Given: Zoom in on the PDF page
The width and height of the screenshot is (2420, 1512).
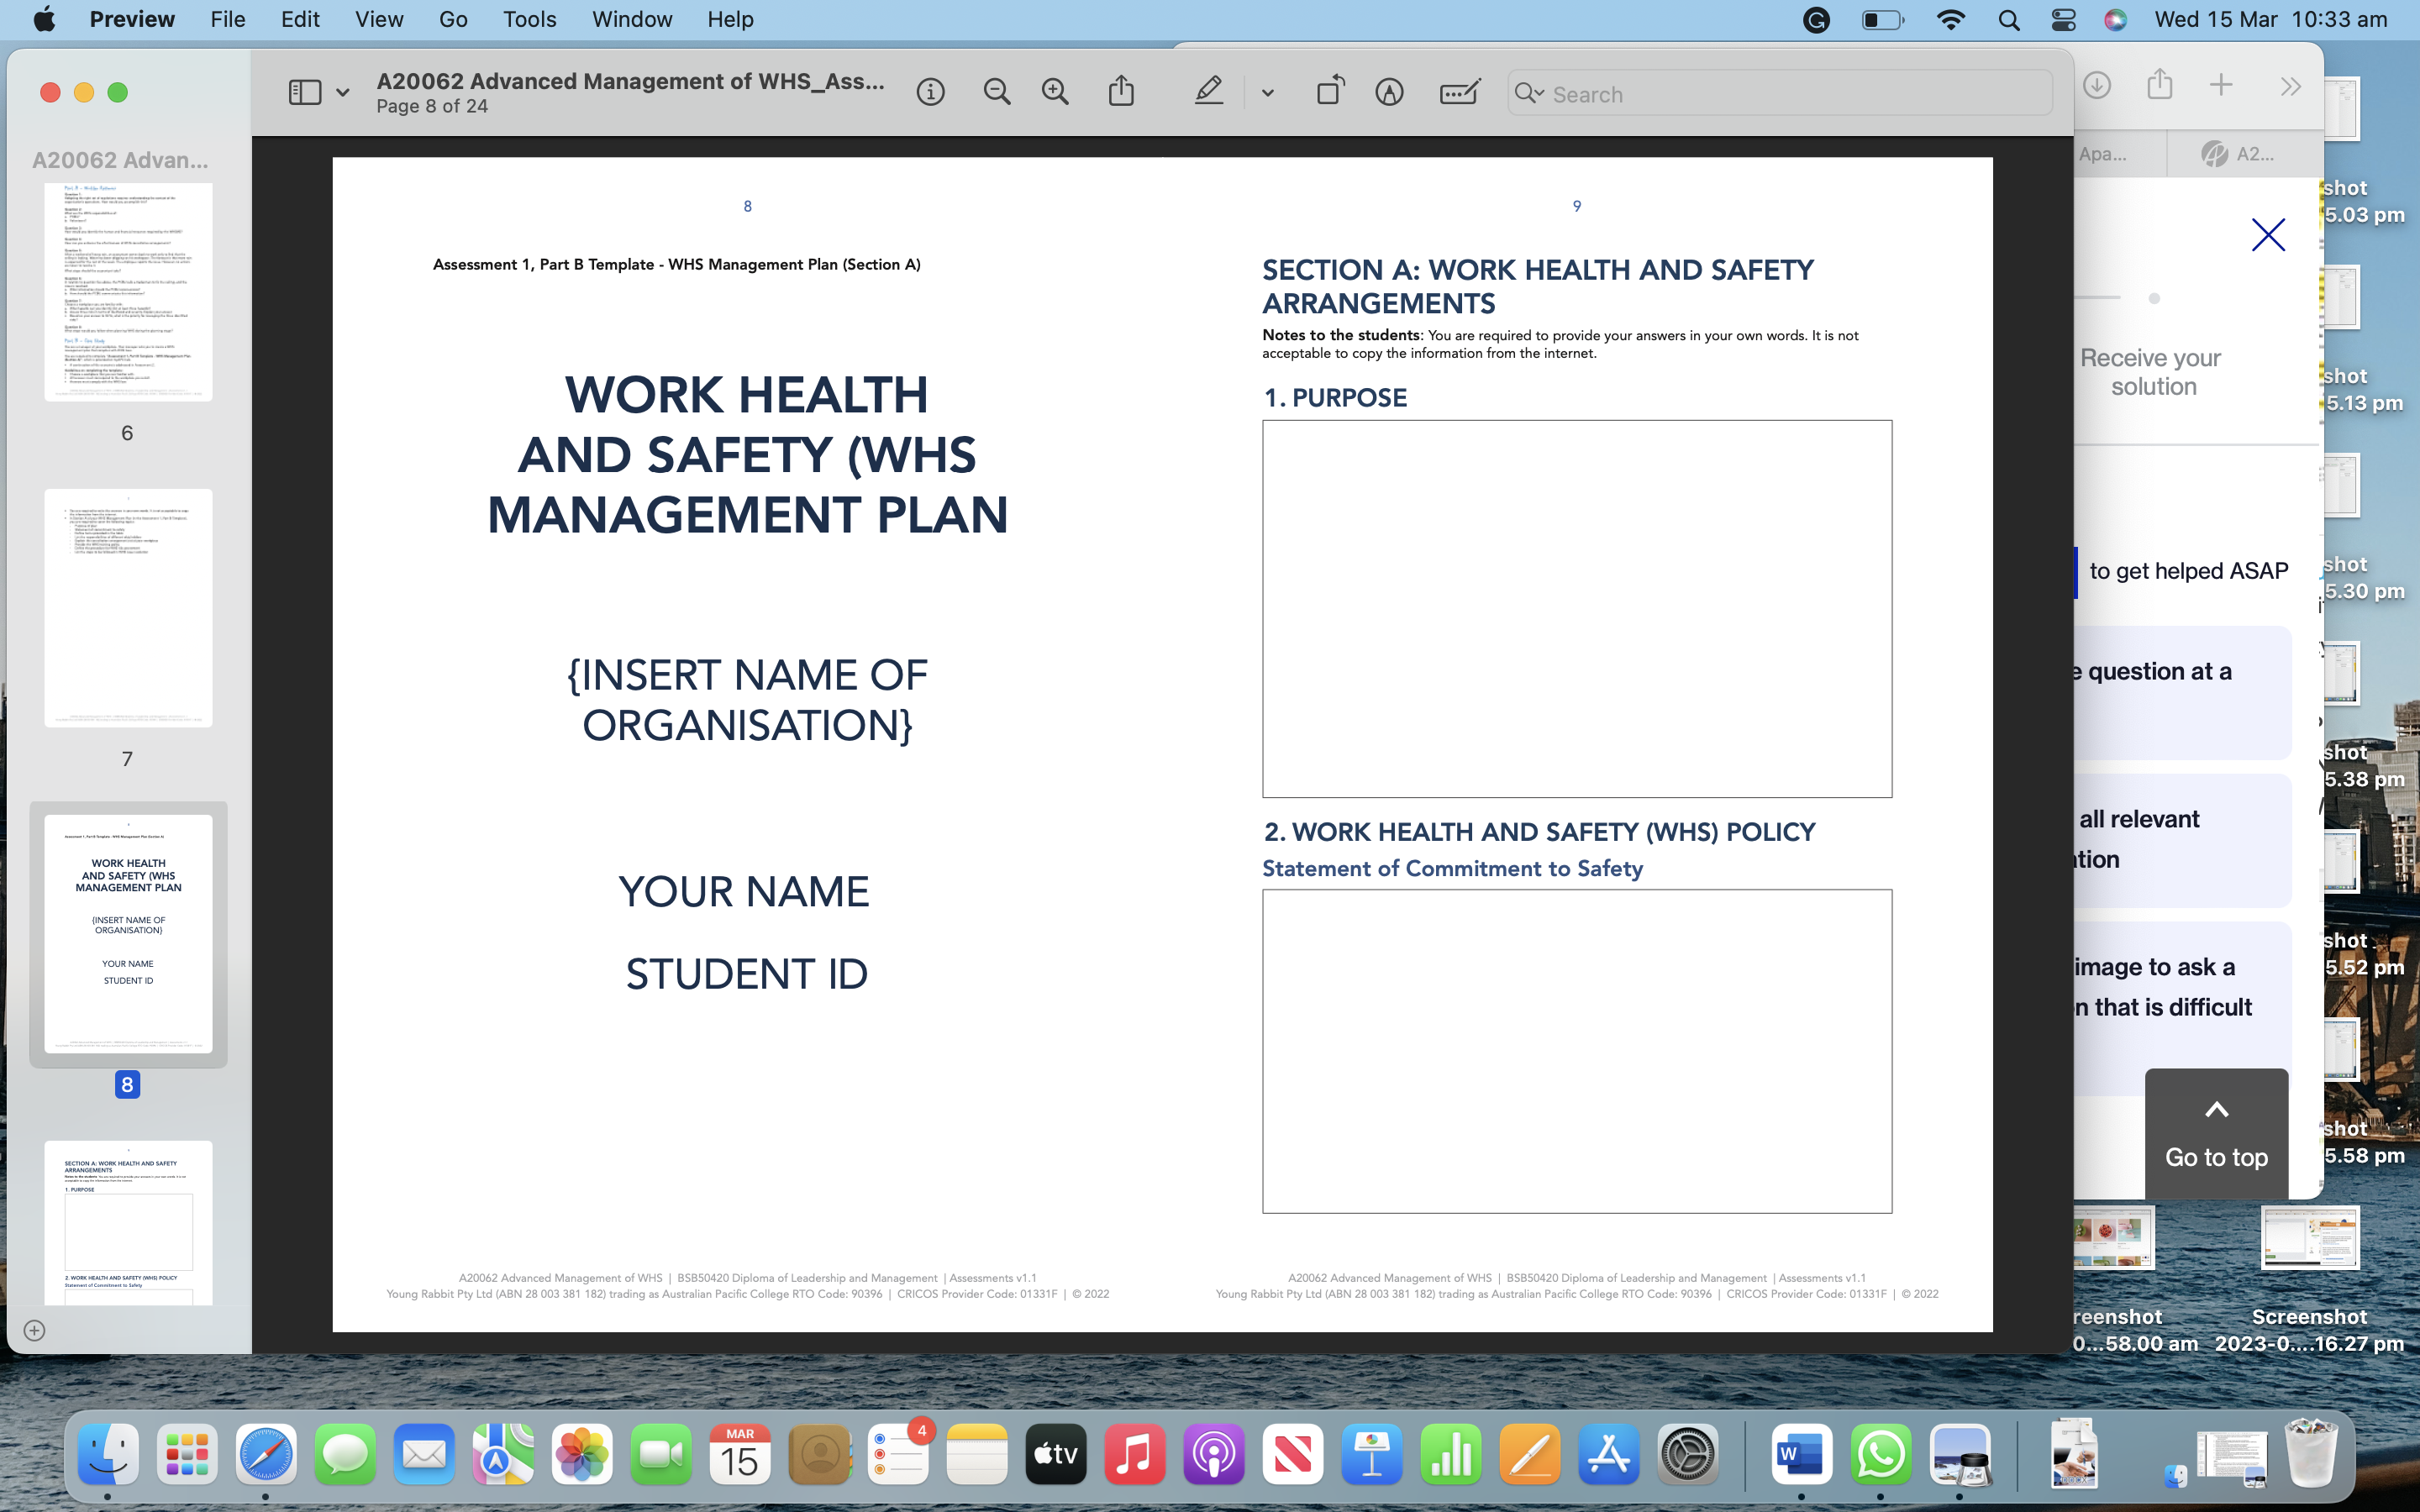Looking at the screenshot, I should (x=1054, y=91).
